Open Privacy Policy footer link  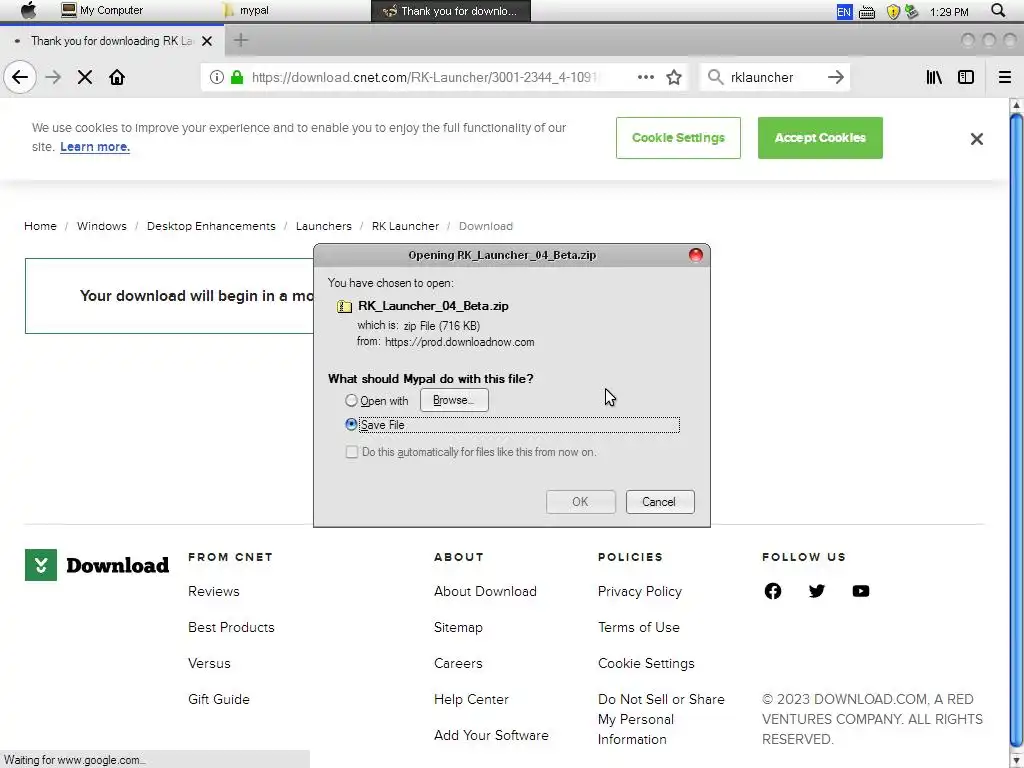[640, 591]
